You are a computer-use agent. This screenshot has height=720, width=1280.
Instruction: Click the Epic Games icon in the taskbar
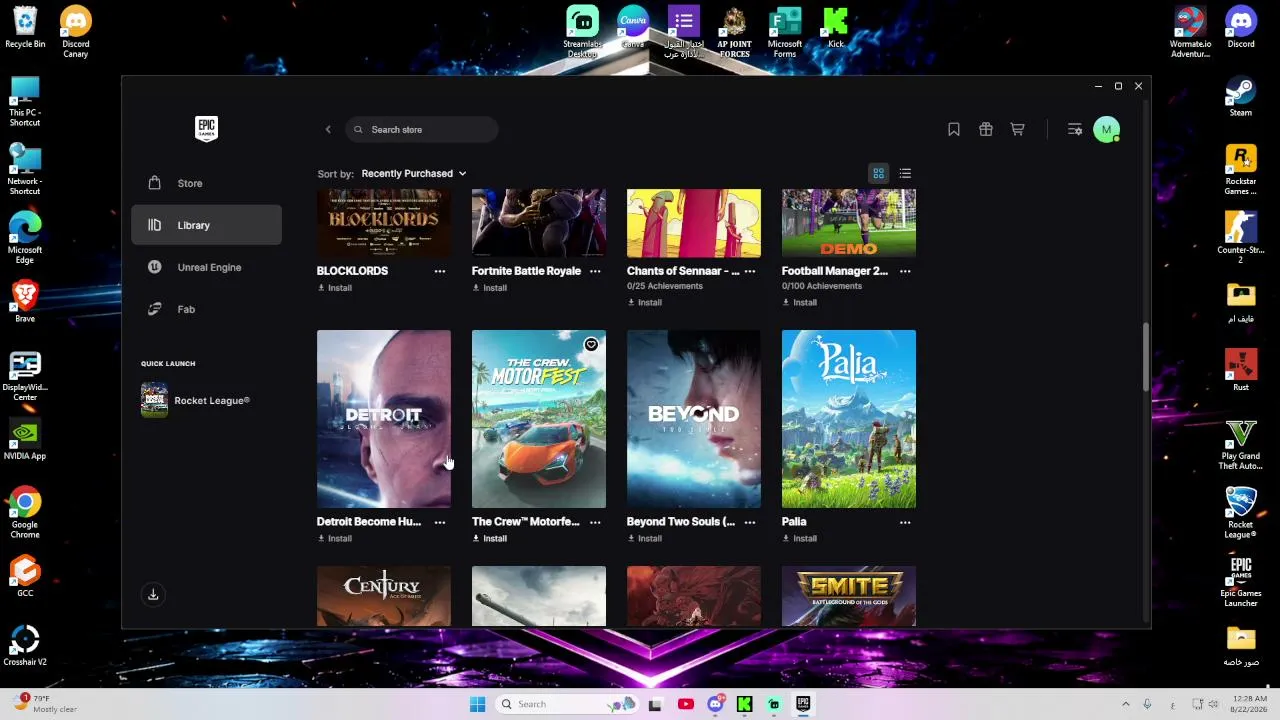pyautogui.click(x=802, y=704)
